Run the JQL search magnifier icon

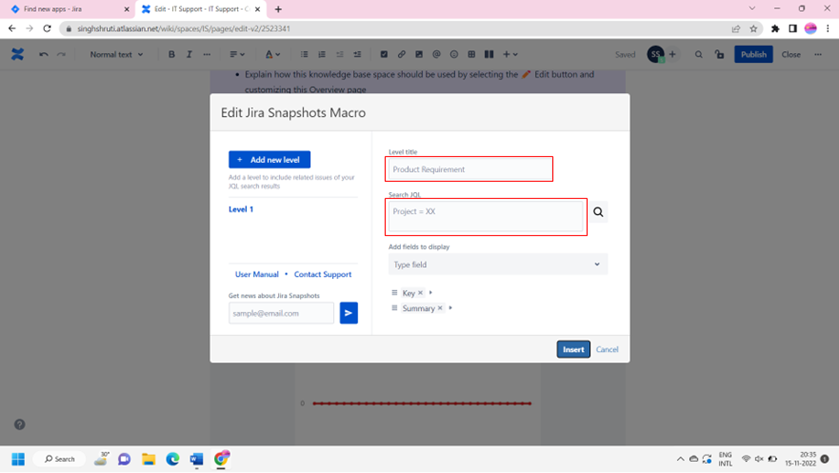(x=598, y=212)
